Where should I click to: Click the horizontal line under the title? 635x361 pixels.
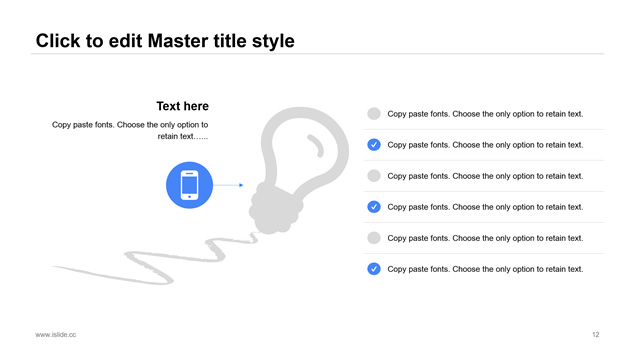coord(318,53)
